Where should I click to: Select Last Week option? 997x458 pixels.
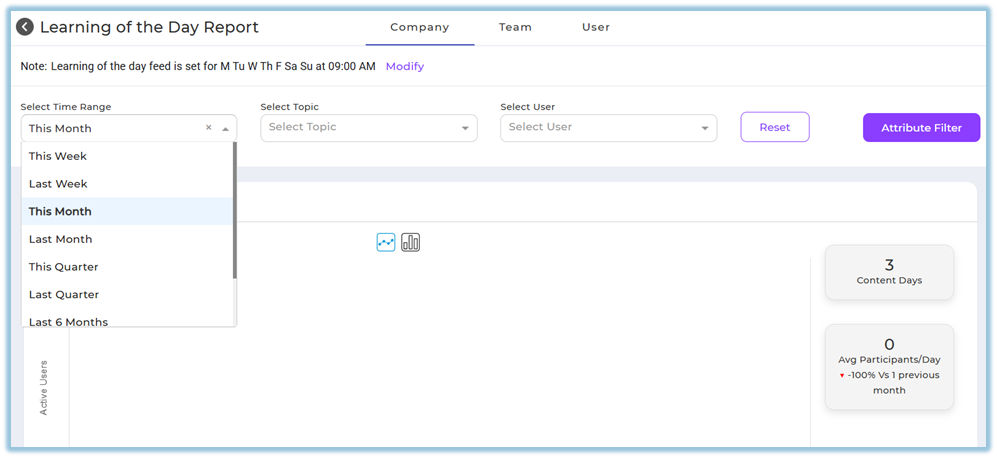click(58, 184)
